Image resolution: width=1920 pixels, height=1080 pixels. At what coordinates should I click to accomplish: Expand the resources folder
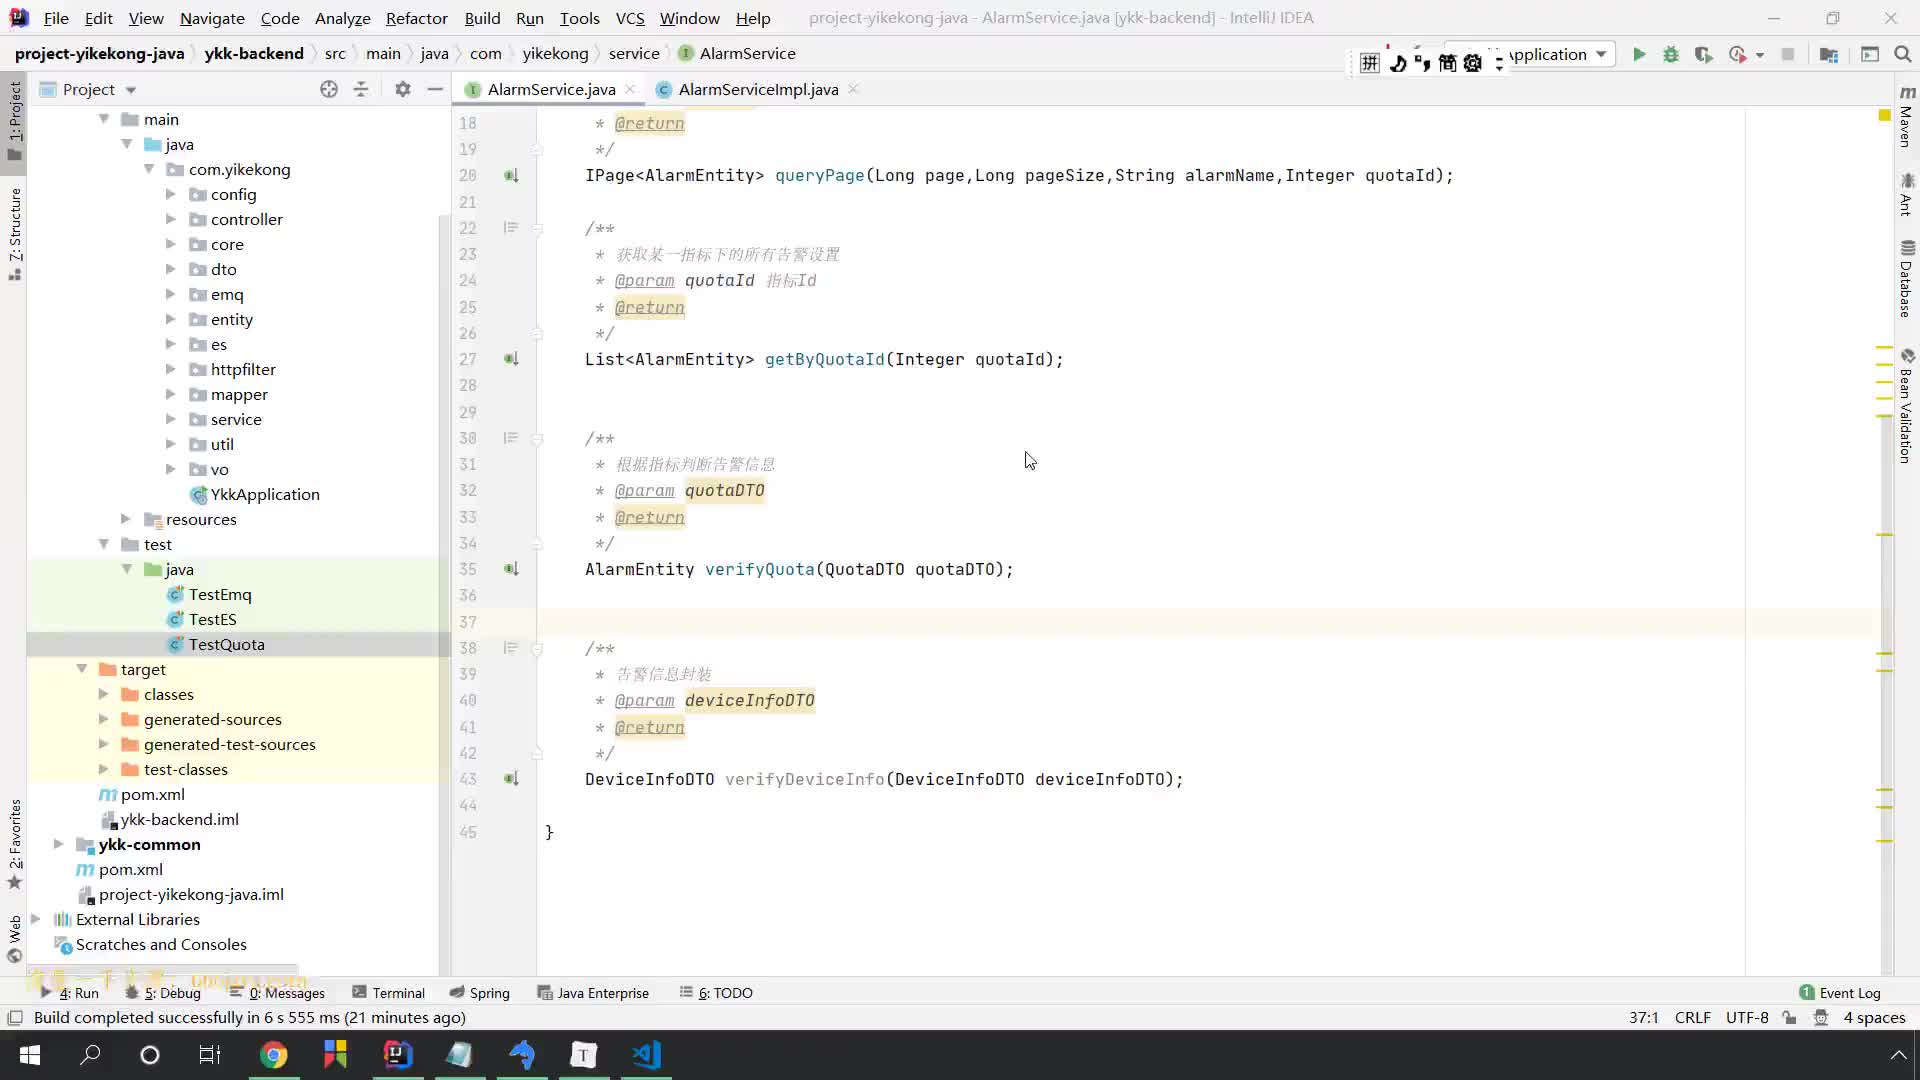point(125,519)
